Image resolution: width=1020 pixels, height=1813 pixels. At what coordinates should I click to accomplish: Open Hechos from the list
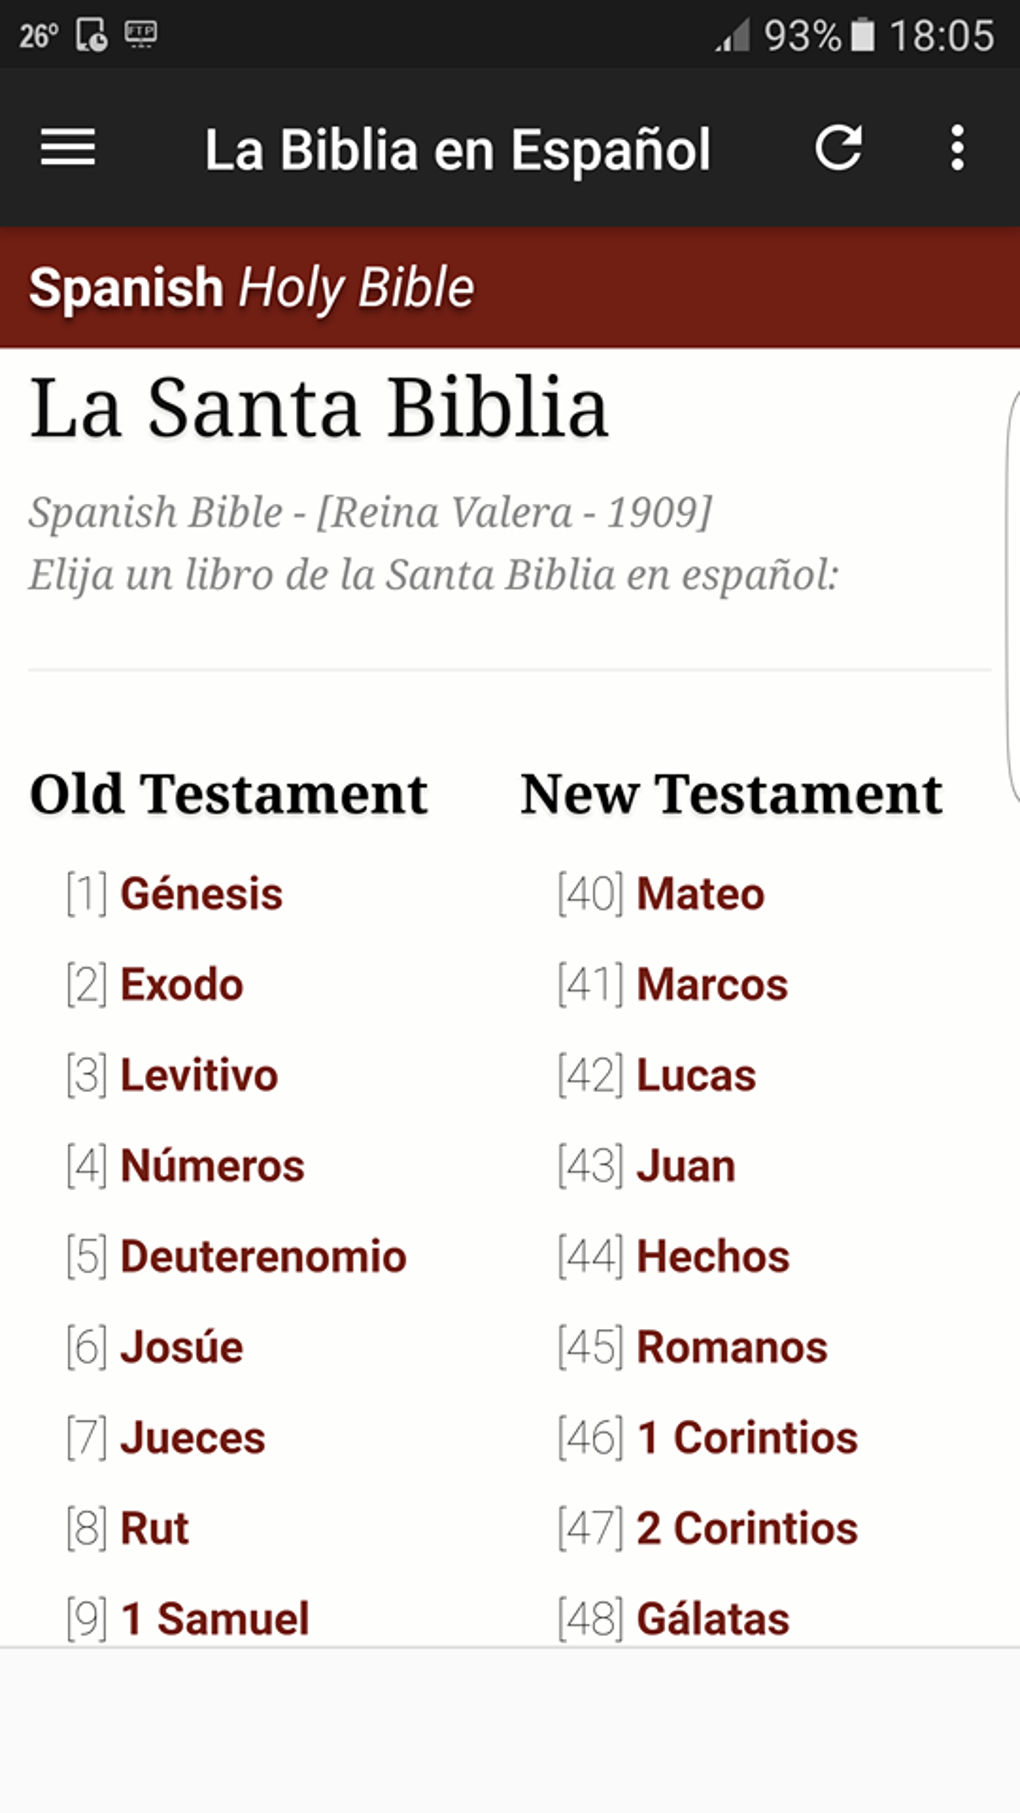pos(713,1257)
